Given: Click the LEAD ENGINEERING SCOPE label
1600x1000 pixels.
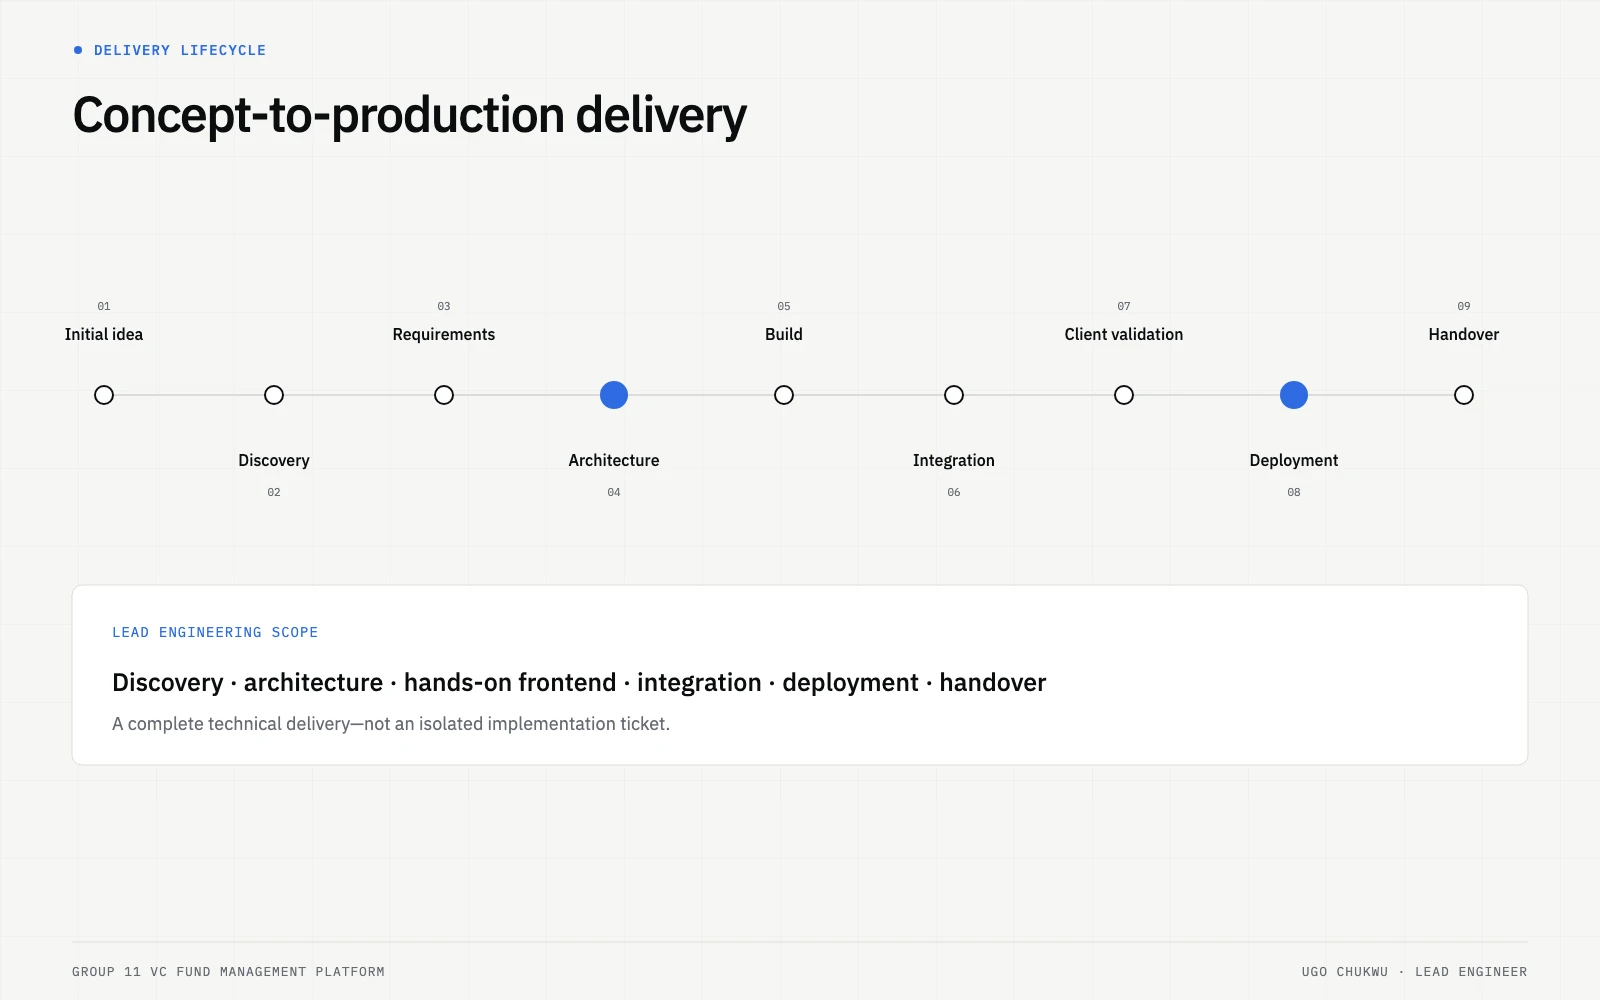Looking at the screenshot, I should (x=215, y=632).
